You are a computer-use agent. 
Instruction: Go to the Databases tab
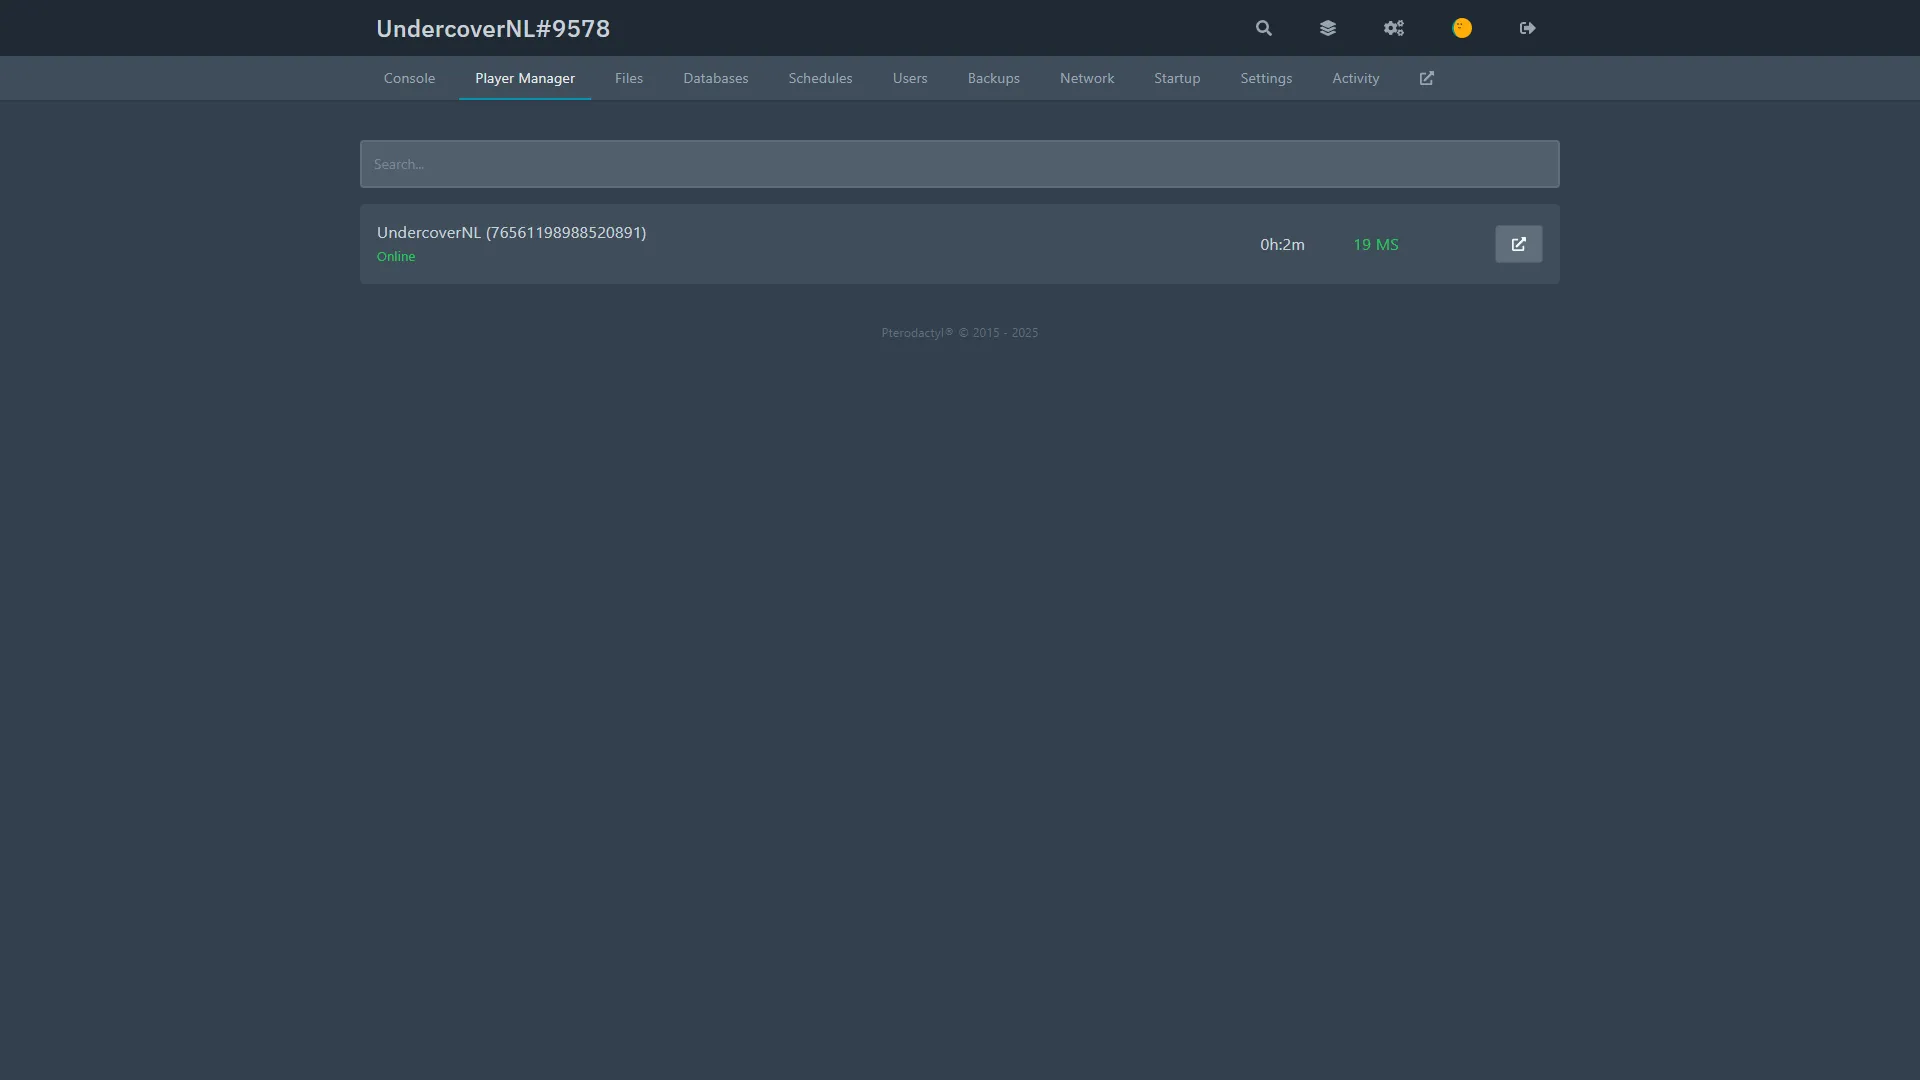(715, 78)
